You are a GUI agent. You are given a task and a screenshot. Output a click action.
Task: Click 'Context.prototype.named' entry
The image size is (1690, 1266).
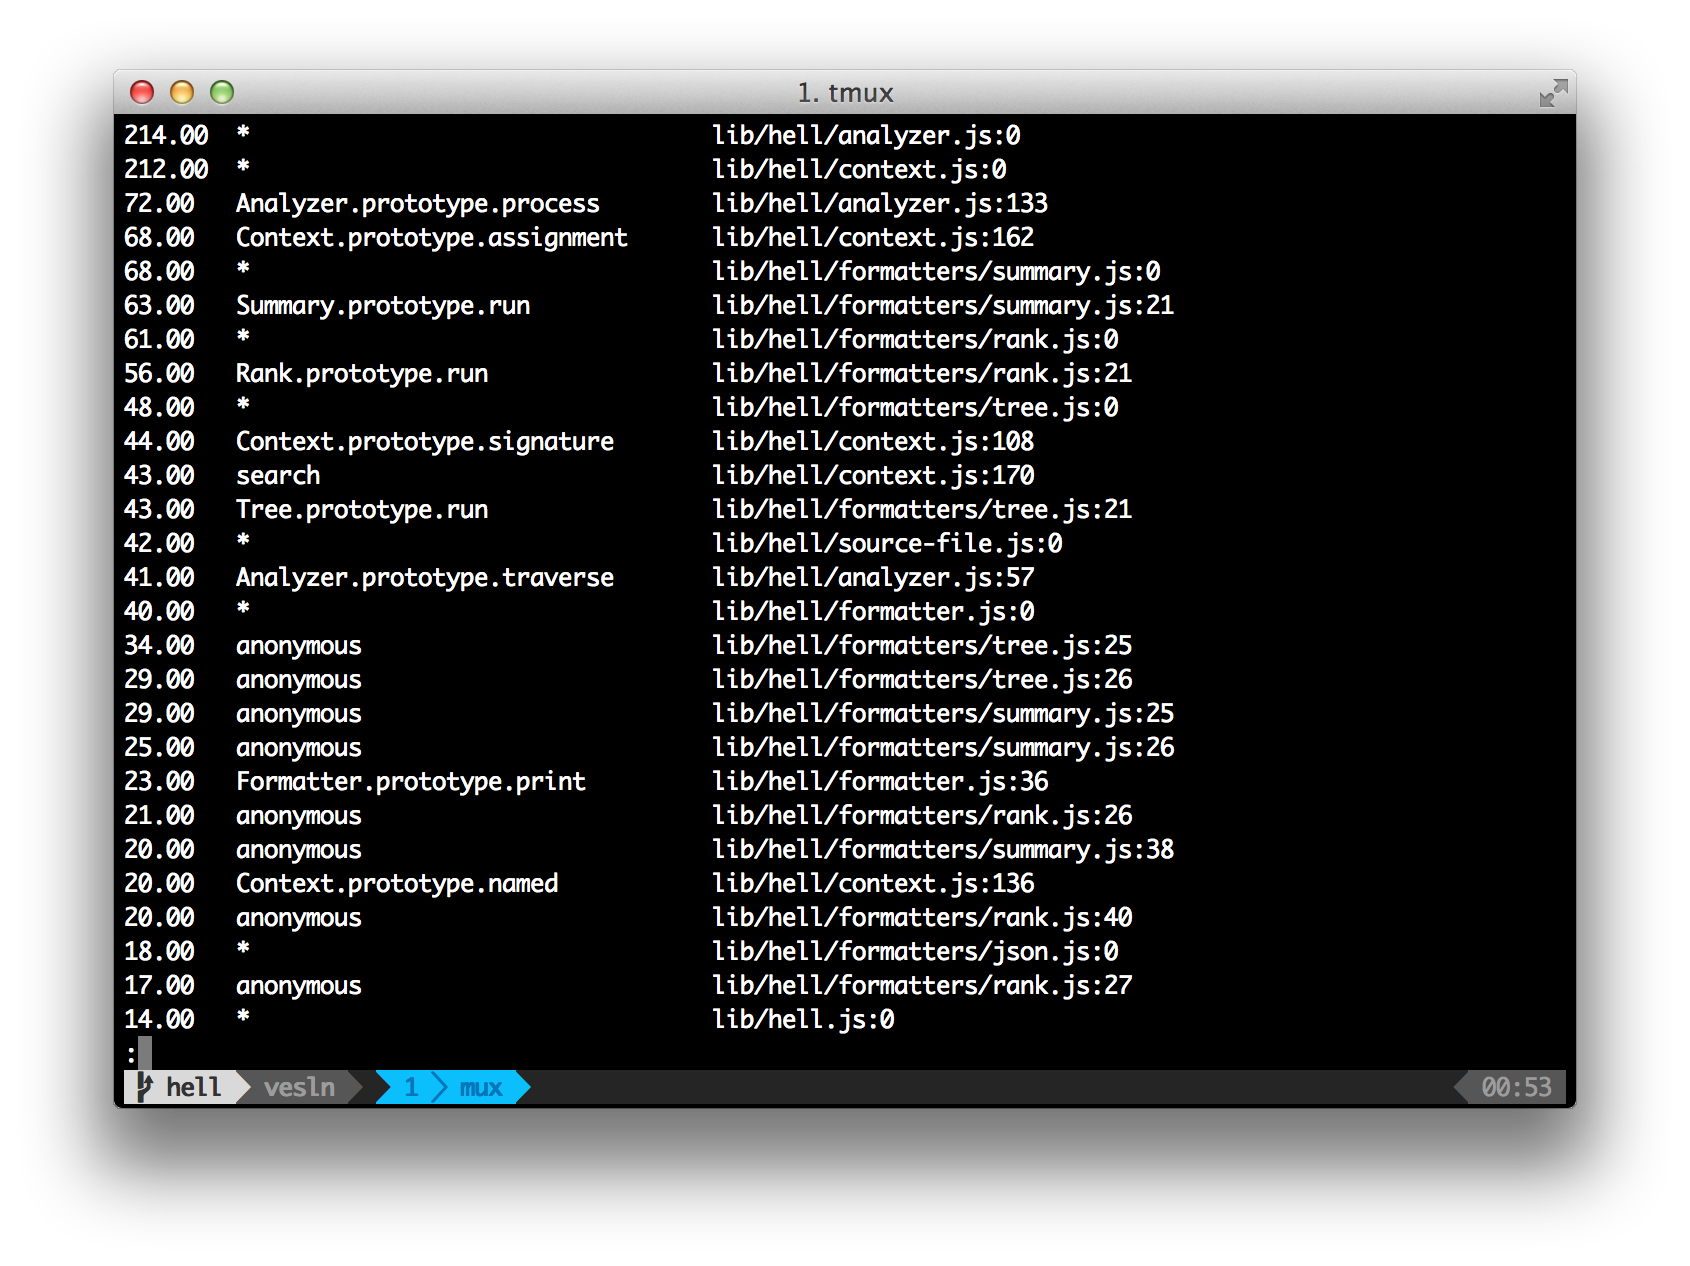coord(397,883)
